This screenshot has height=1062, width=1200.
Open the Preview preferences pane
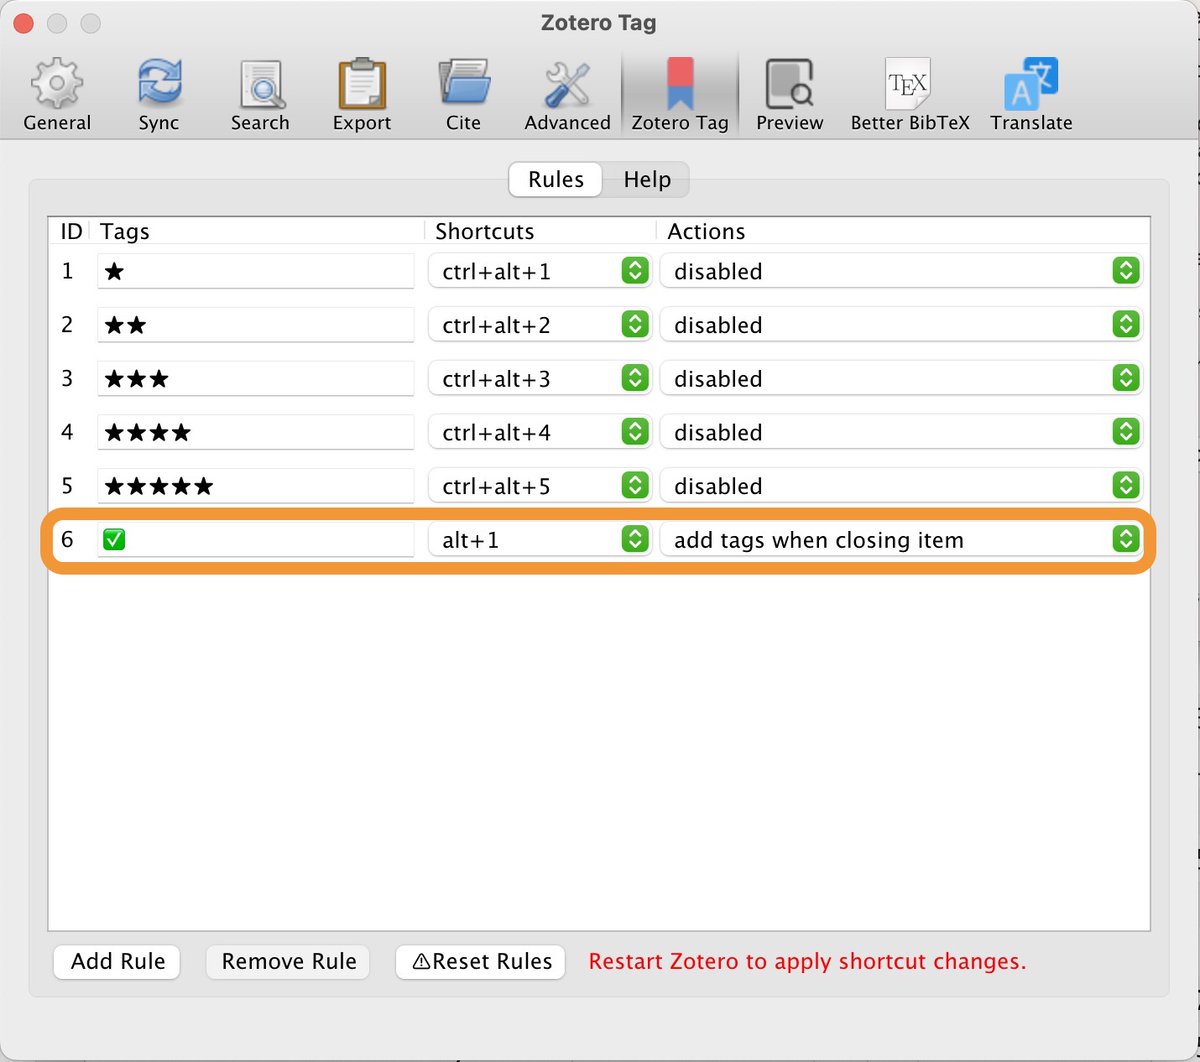click(x=789, y=97)
